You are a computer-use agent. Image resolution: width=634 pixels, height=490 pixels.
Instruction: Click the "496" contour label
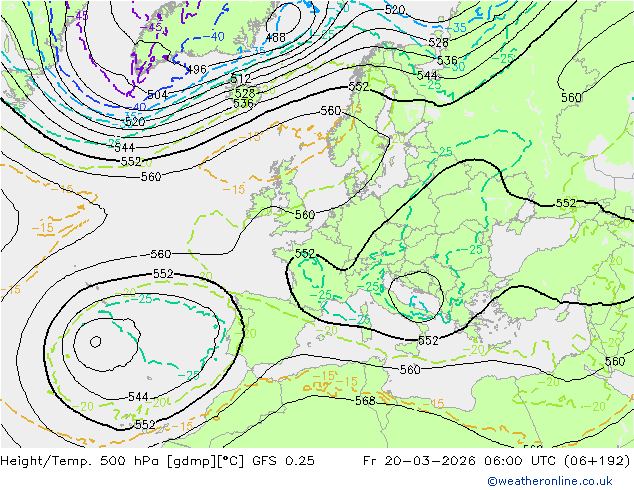197,70
